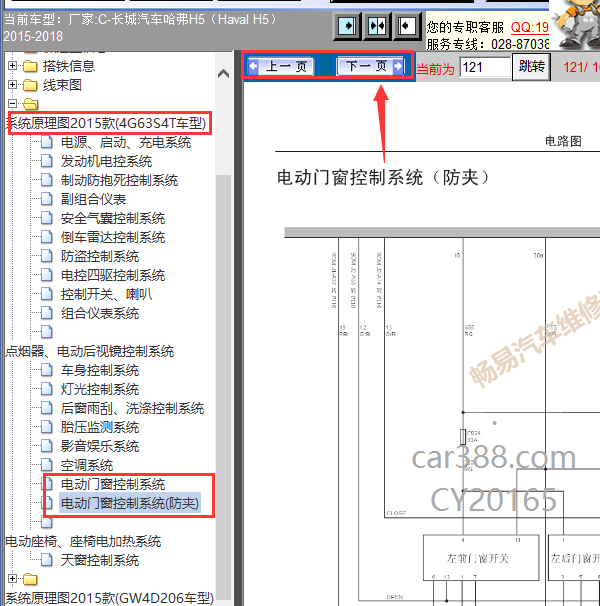Expand the 系统原理图2015款(GW4D206车型) folder
Screen dimensions: 600x606
(x=12, y=578)
